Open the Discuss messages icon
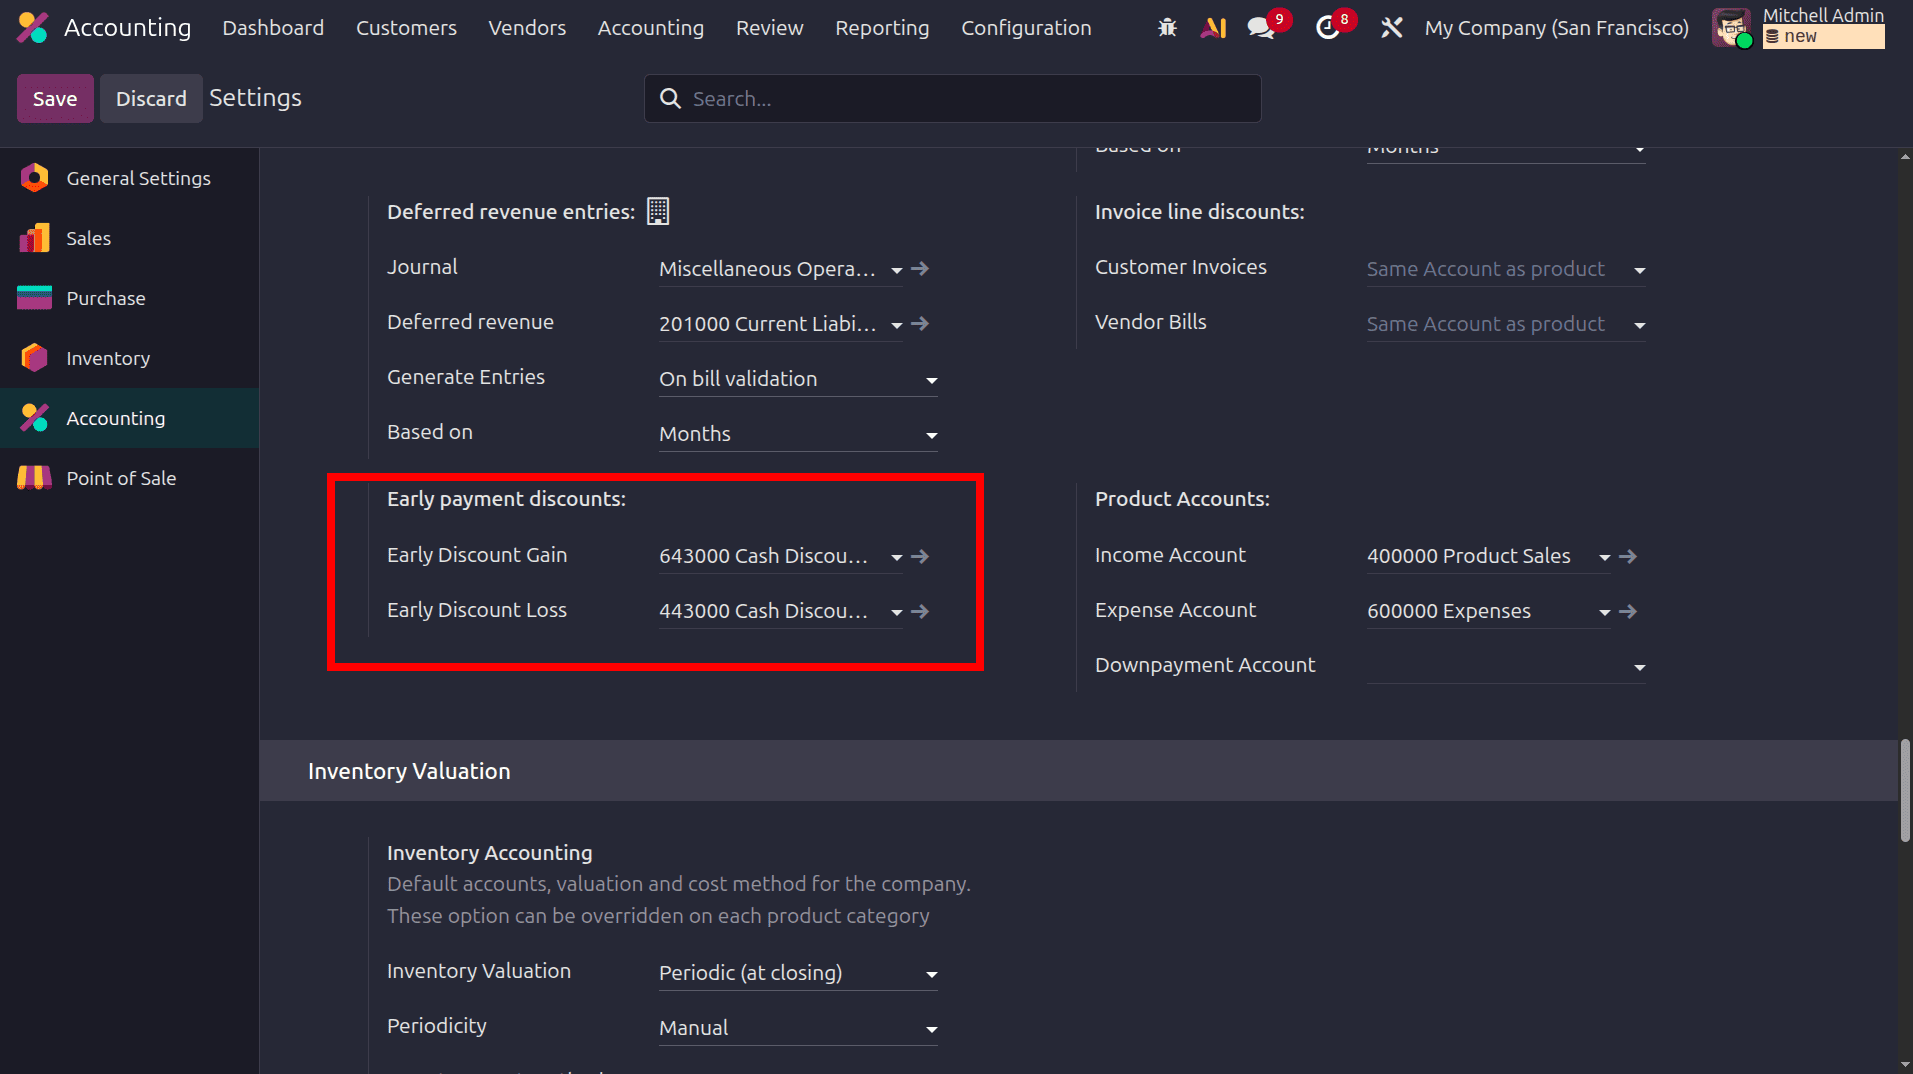This screenshot has height=1074, width=1913. (1259, 27)
